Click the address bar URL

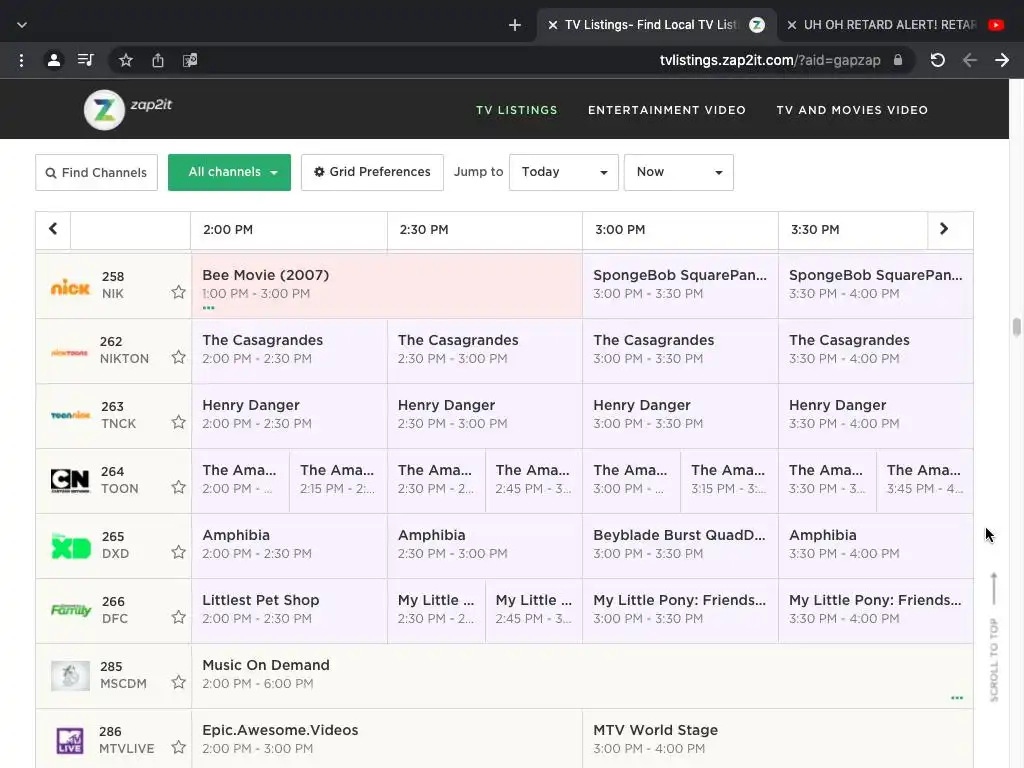770,61
